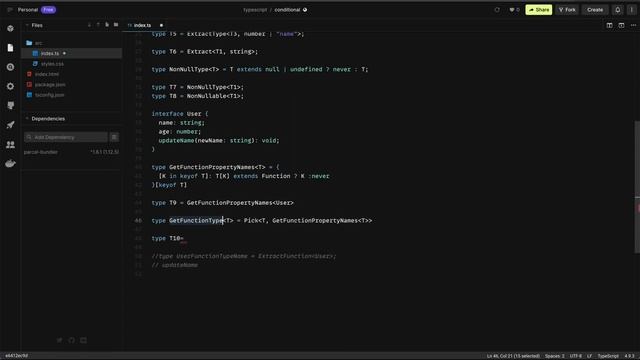
Task: Click the feedback icon at sidebar bottom
Action: pos(83,340)
